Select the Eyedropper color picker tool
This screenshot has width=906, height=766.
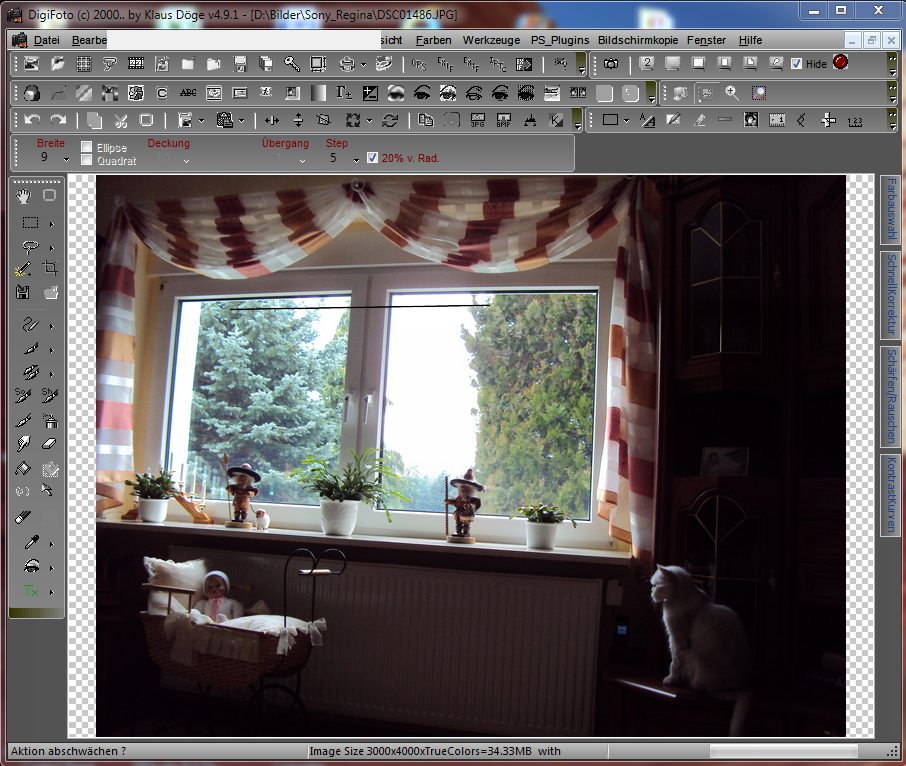coord(31,543)
